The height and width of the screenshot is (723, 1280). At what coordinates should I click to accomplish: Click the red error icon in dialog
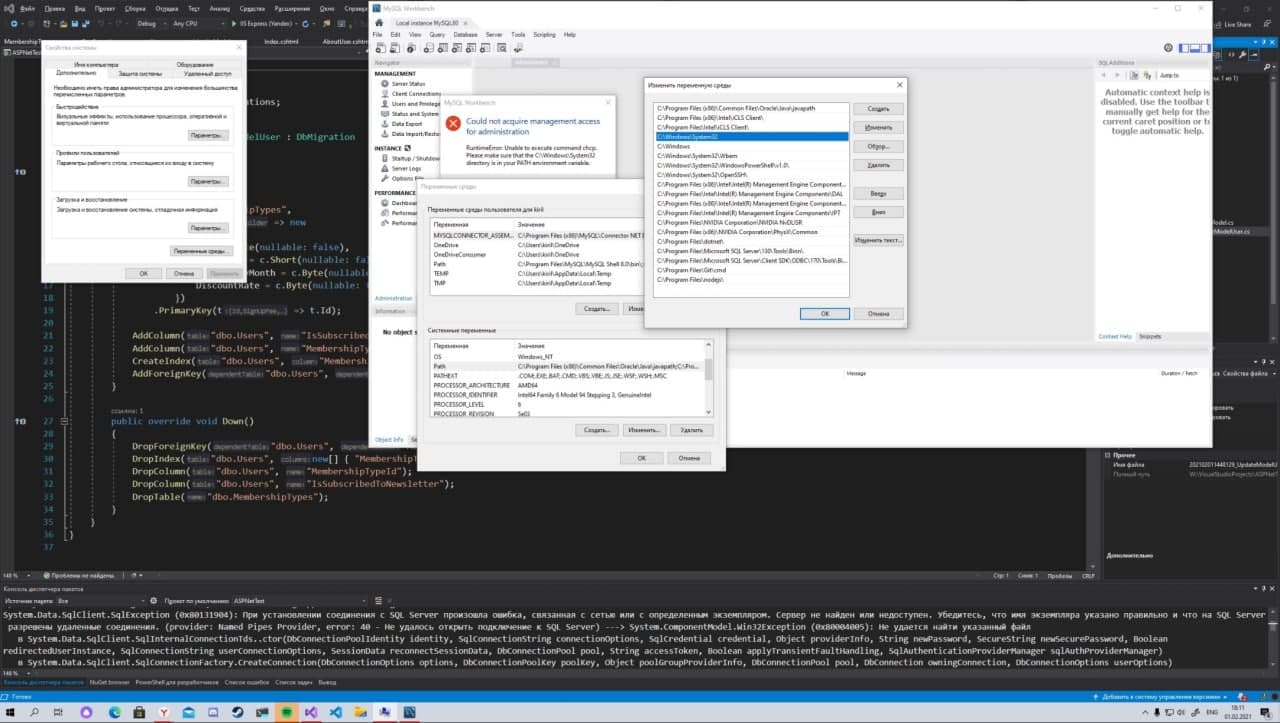[x=453, y=124]
